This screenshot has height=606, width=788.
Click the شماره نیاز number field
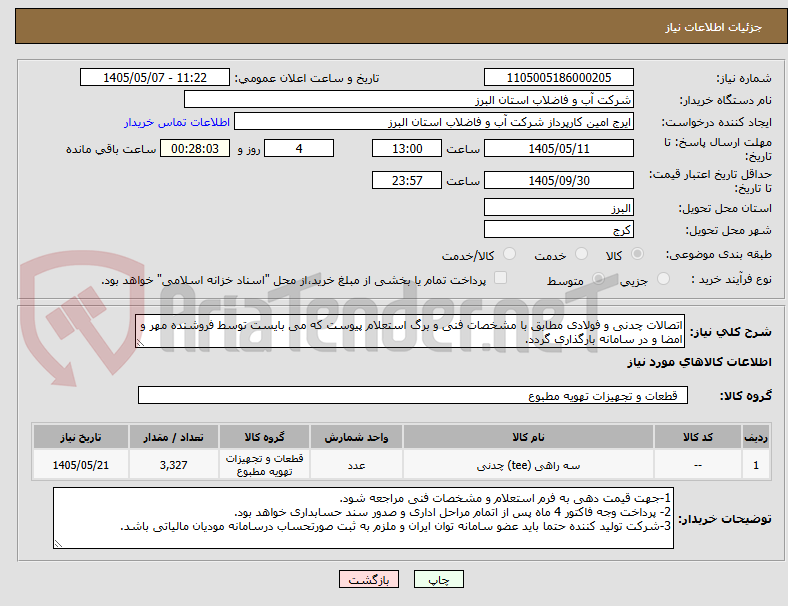[x=558, y=77]
